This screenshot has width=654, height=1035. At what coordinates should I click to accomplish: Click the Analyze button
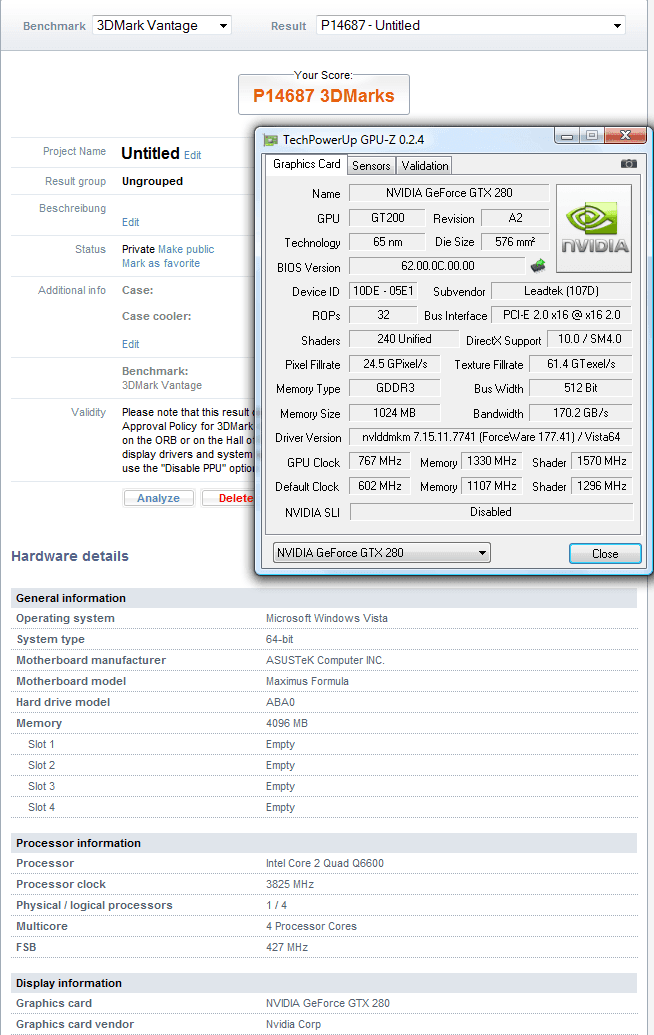pyautogui.click(x=158, y=498)
